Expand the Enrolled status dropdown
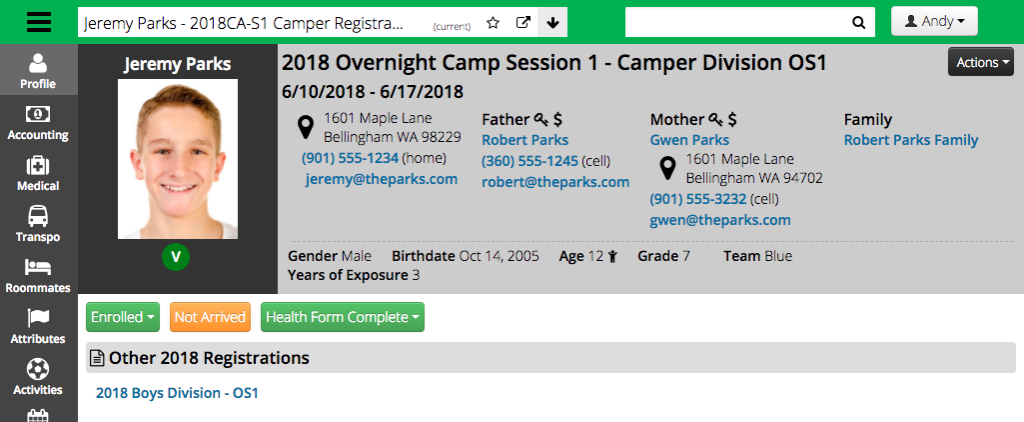 point(123,317)
